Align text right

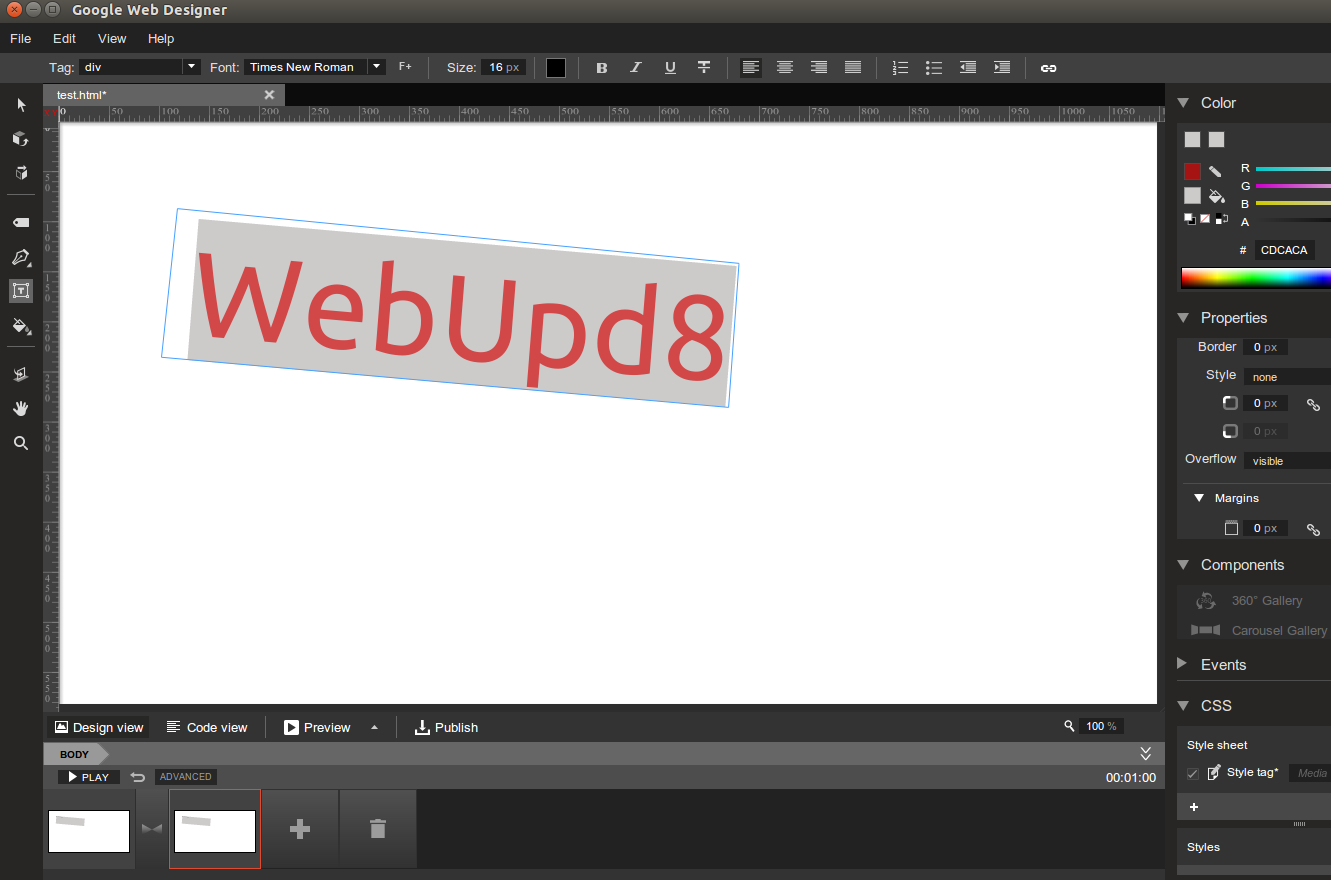tap(819, 67)
